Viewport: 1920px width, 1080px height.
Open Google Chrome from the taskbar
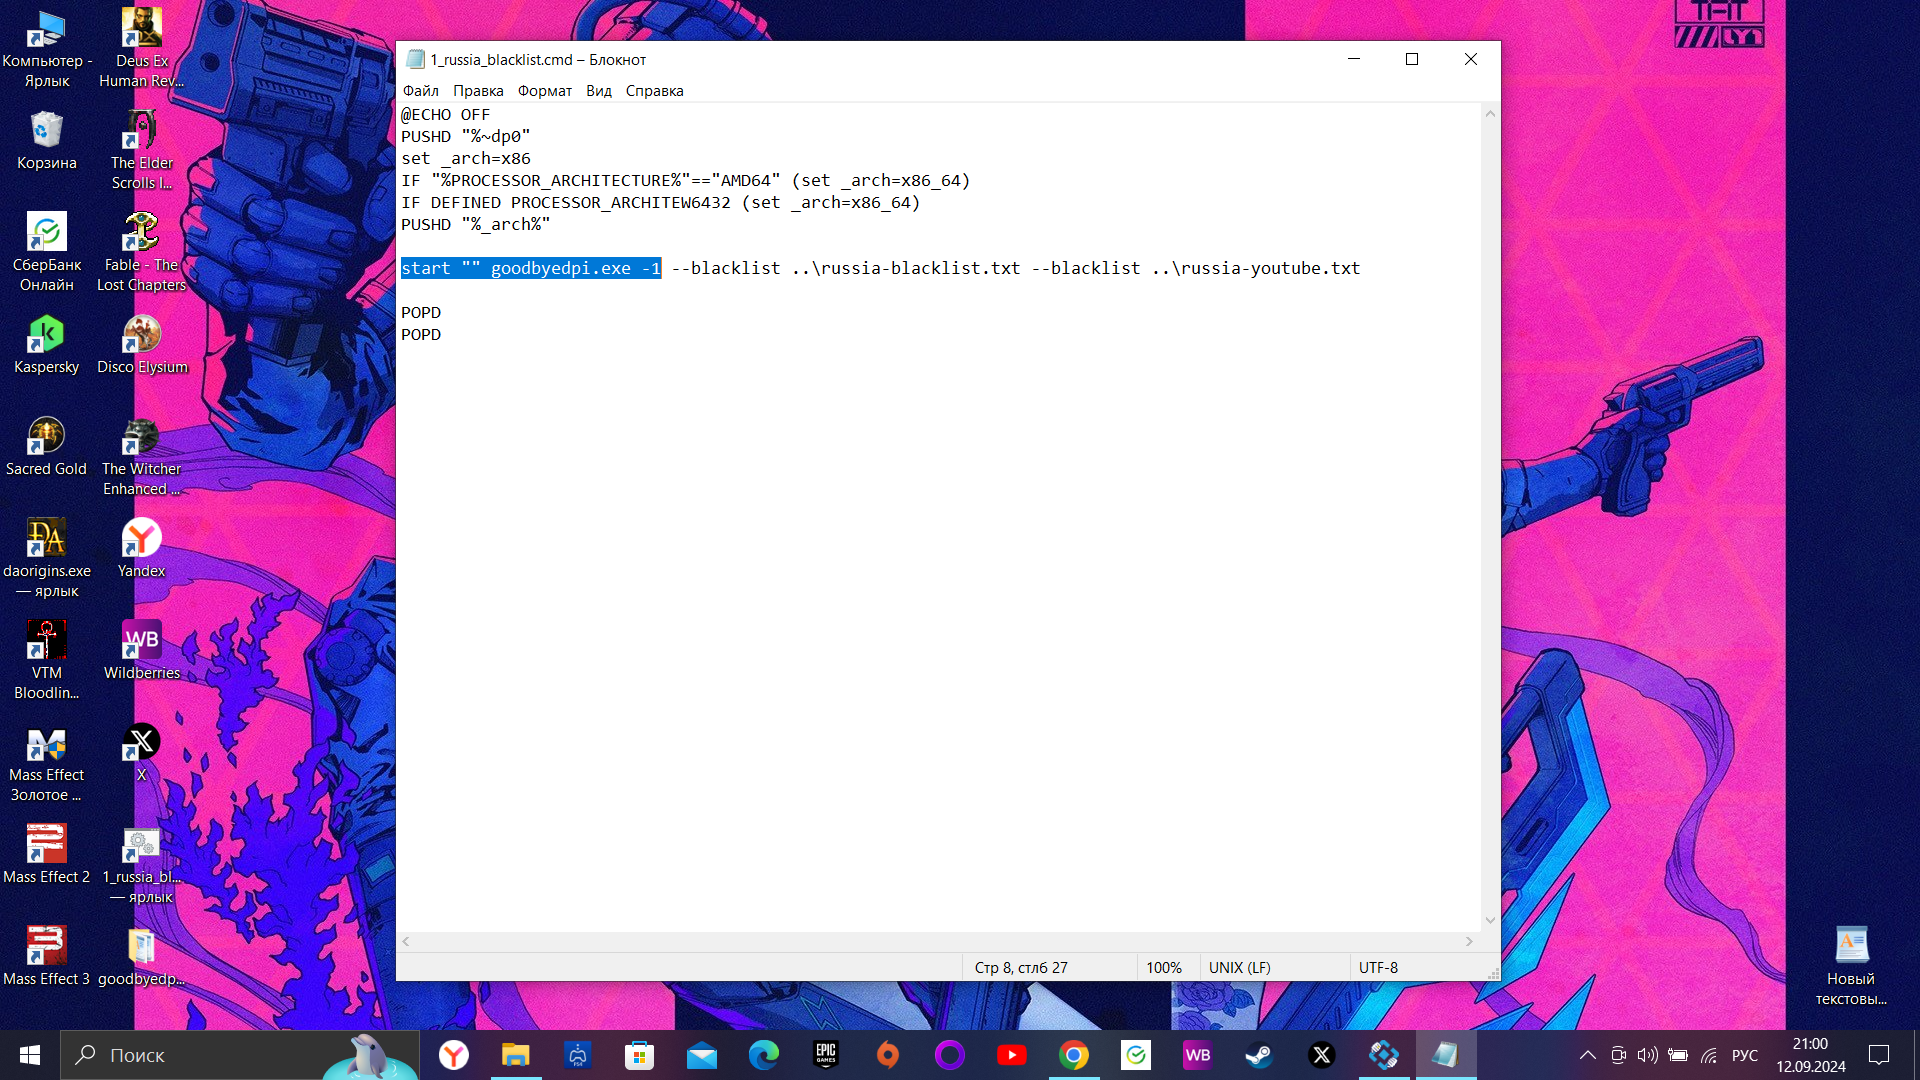pyautogui.click(x=1074, y=1055)
